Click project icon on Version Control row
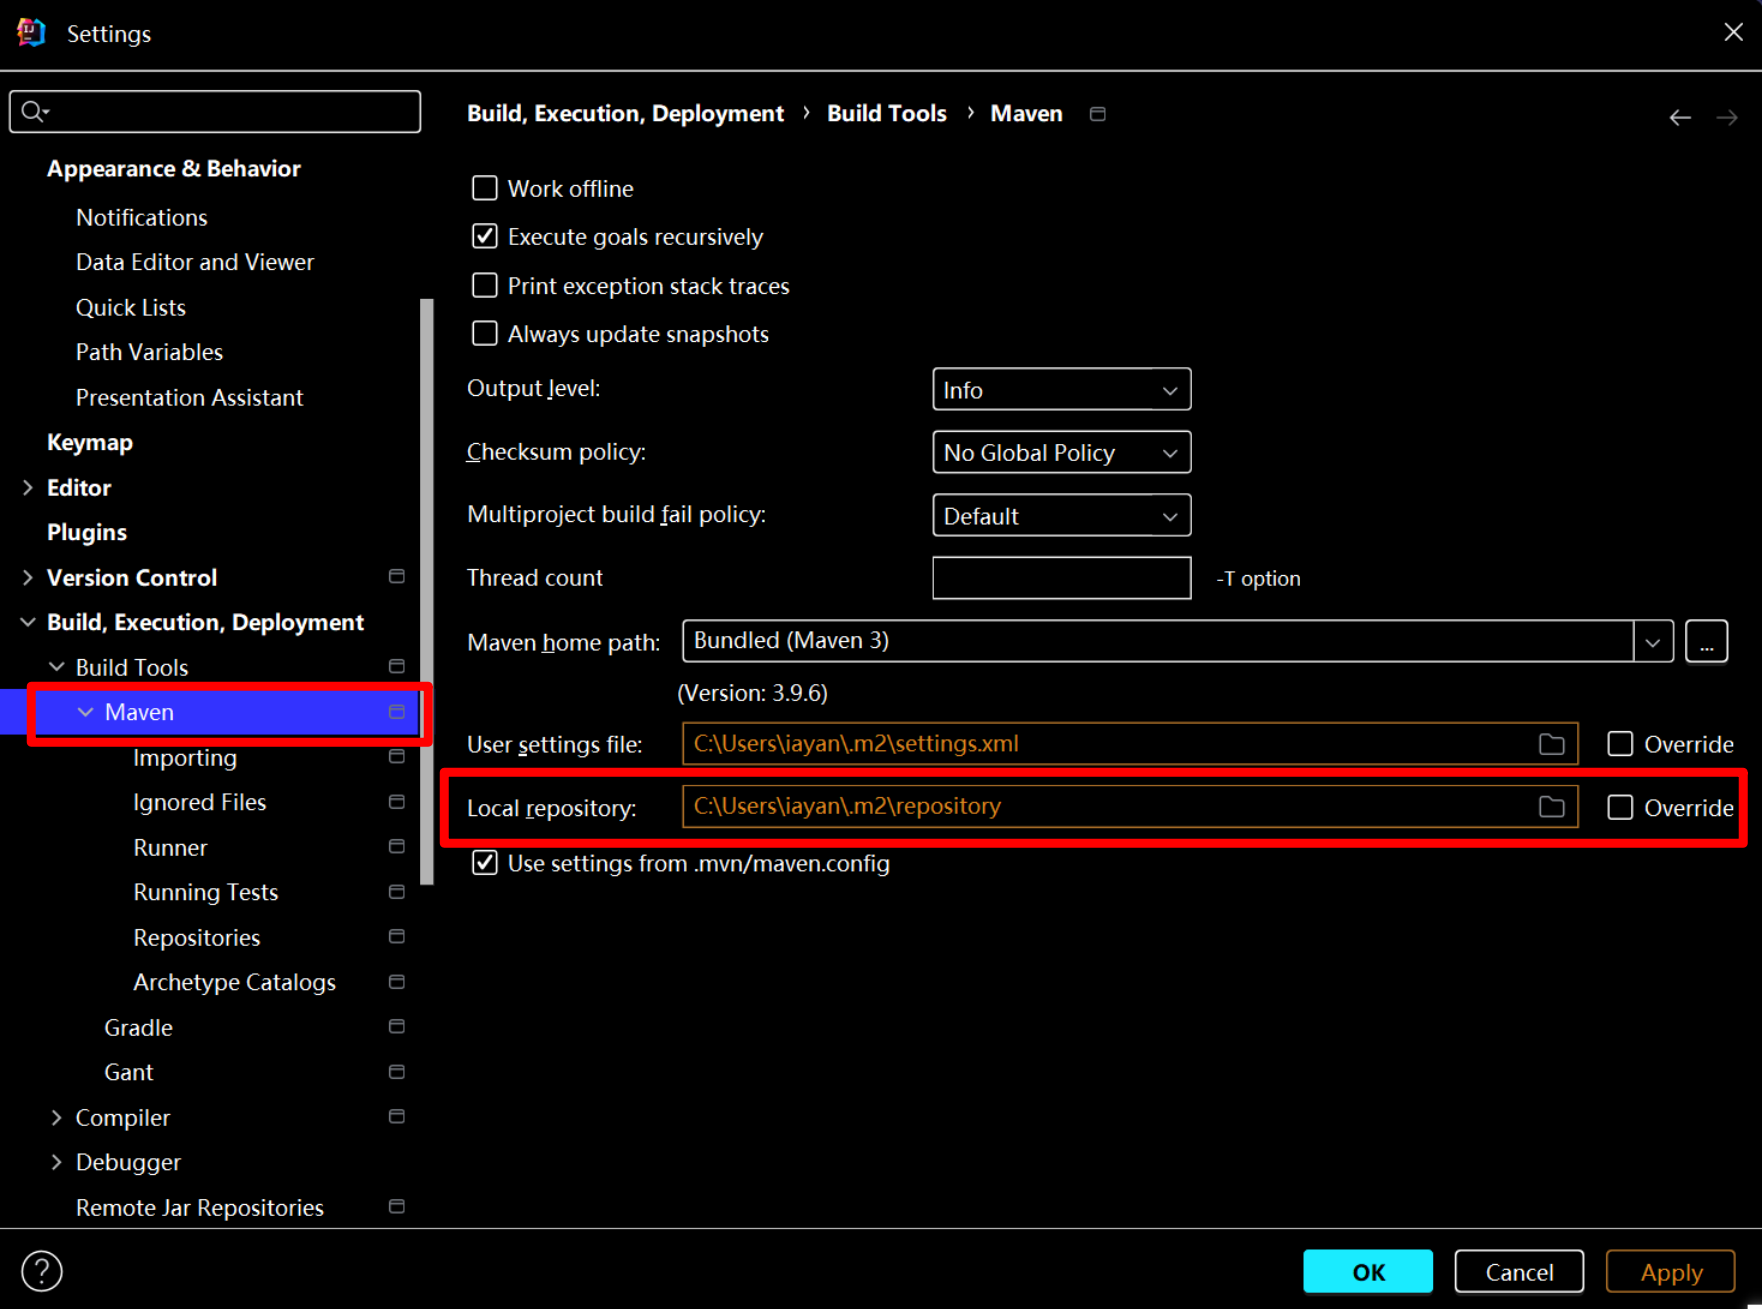Viewport: 1762px width, 1309px height. coord(396,577)
